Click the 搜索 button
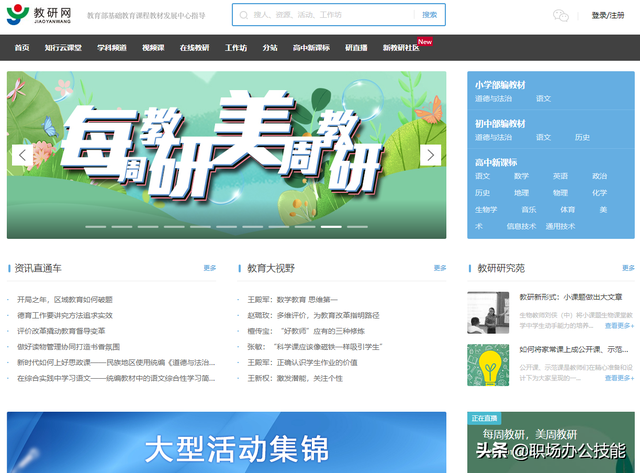640x473 pixels. 429,15
